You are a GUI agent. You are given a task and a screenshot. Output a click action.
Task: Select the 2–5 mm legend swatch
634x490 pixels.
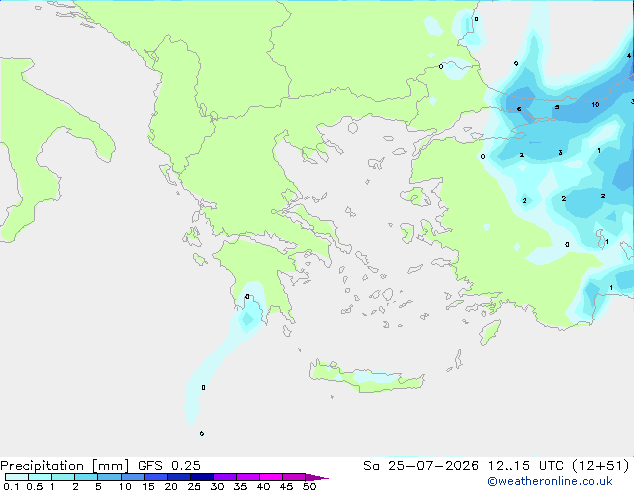coord(86,477)
